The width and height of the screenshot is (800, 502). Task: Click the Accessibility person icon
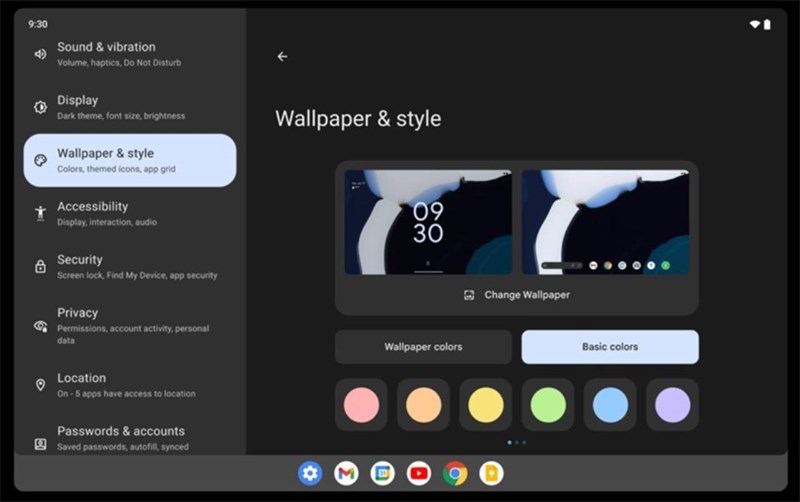40,213
